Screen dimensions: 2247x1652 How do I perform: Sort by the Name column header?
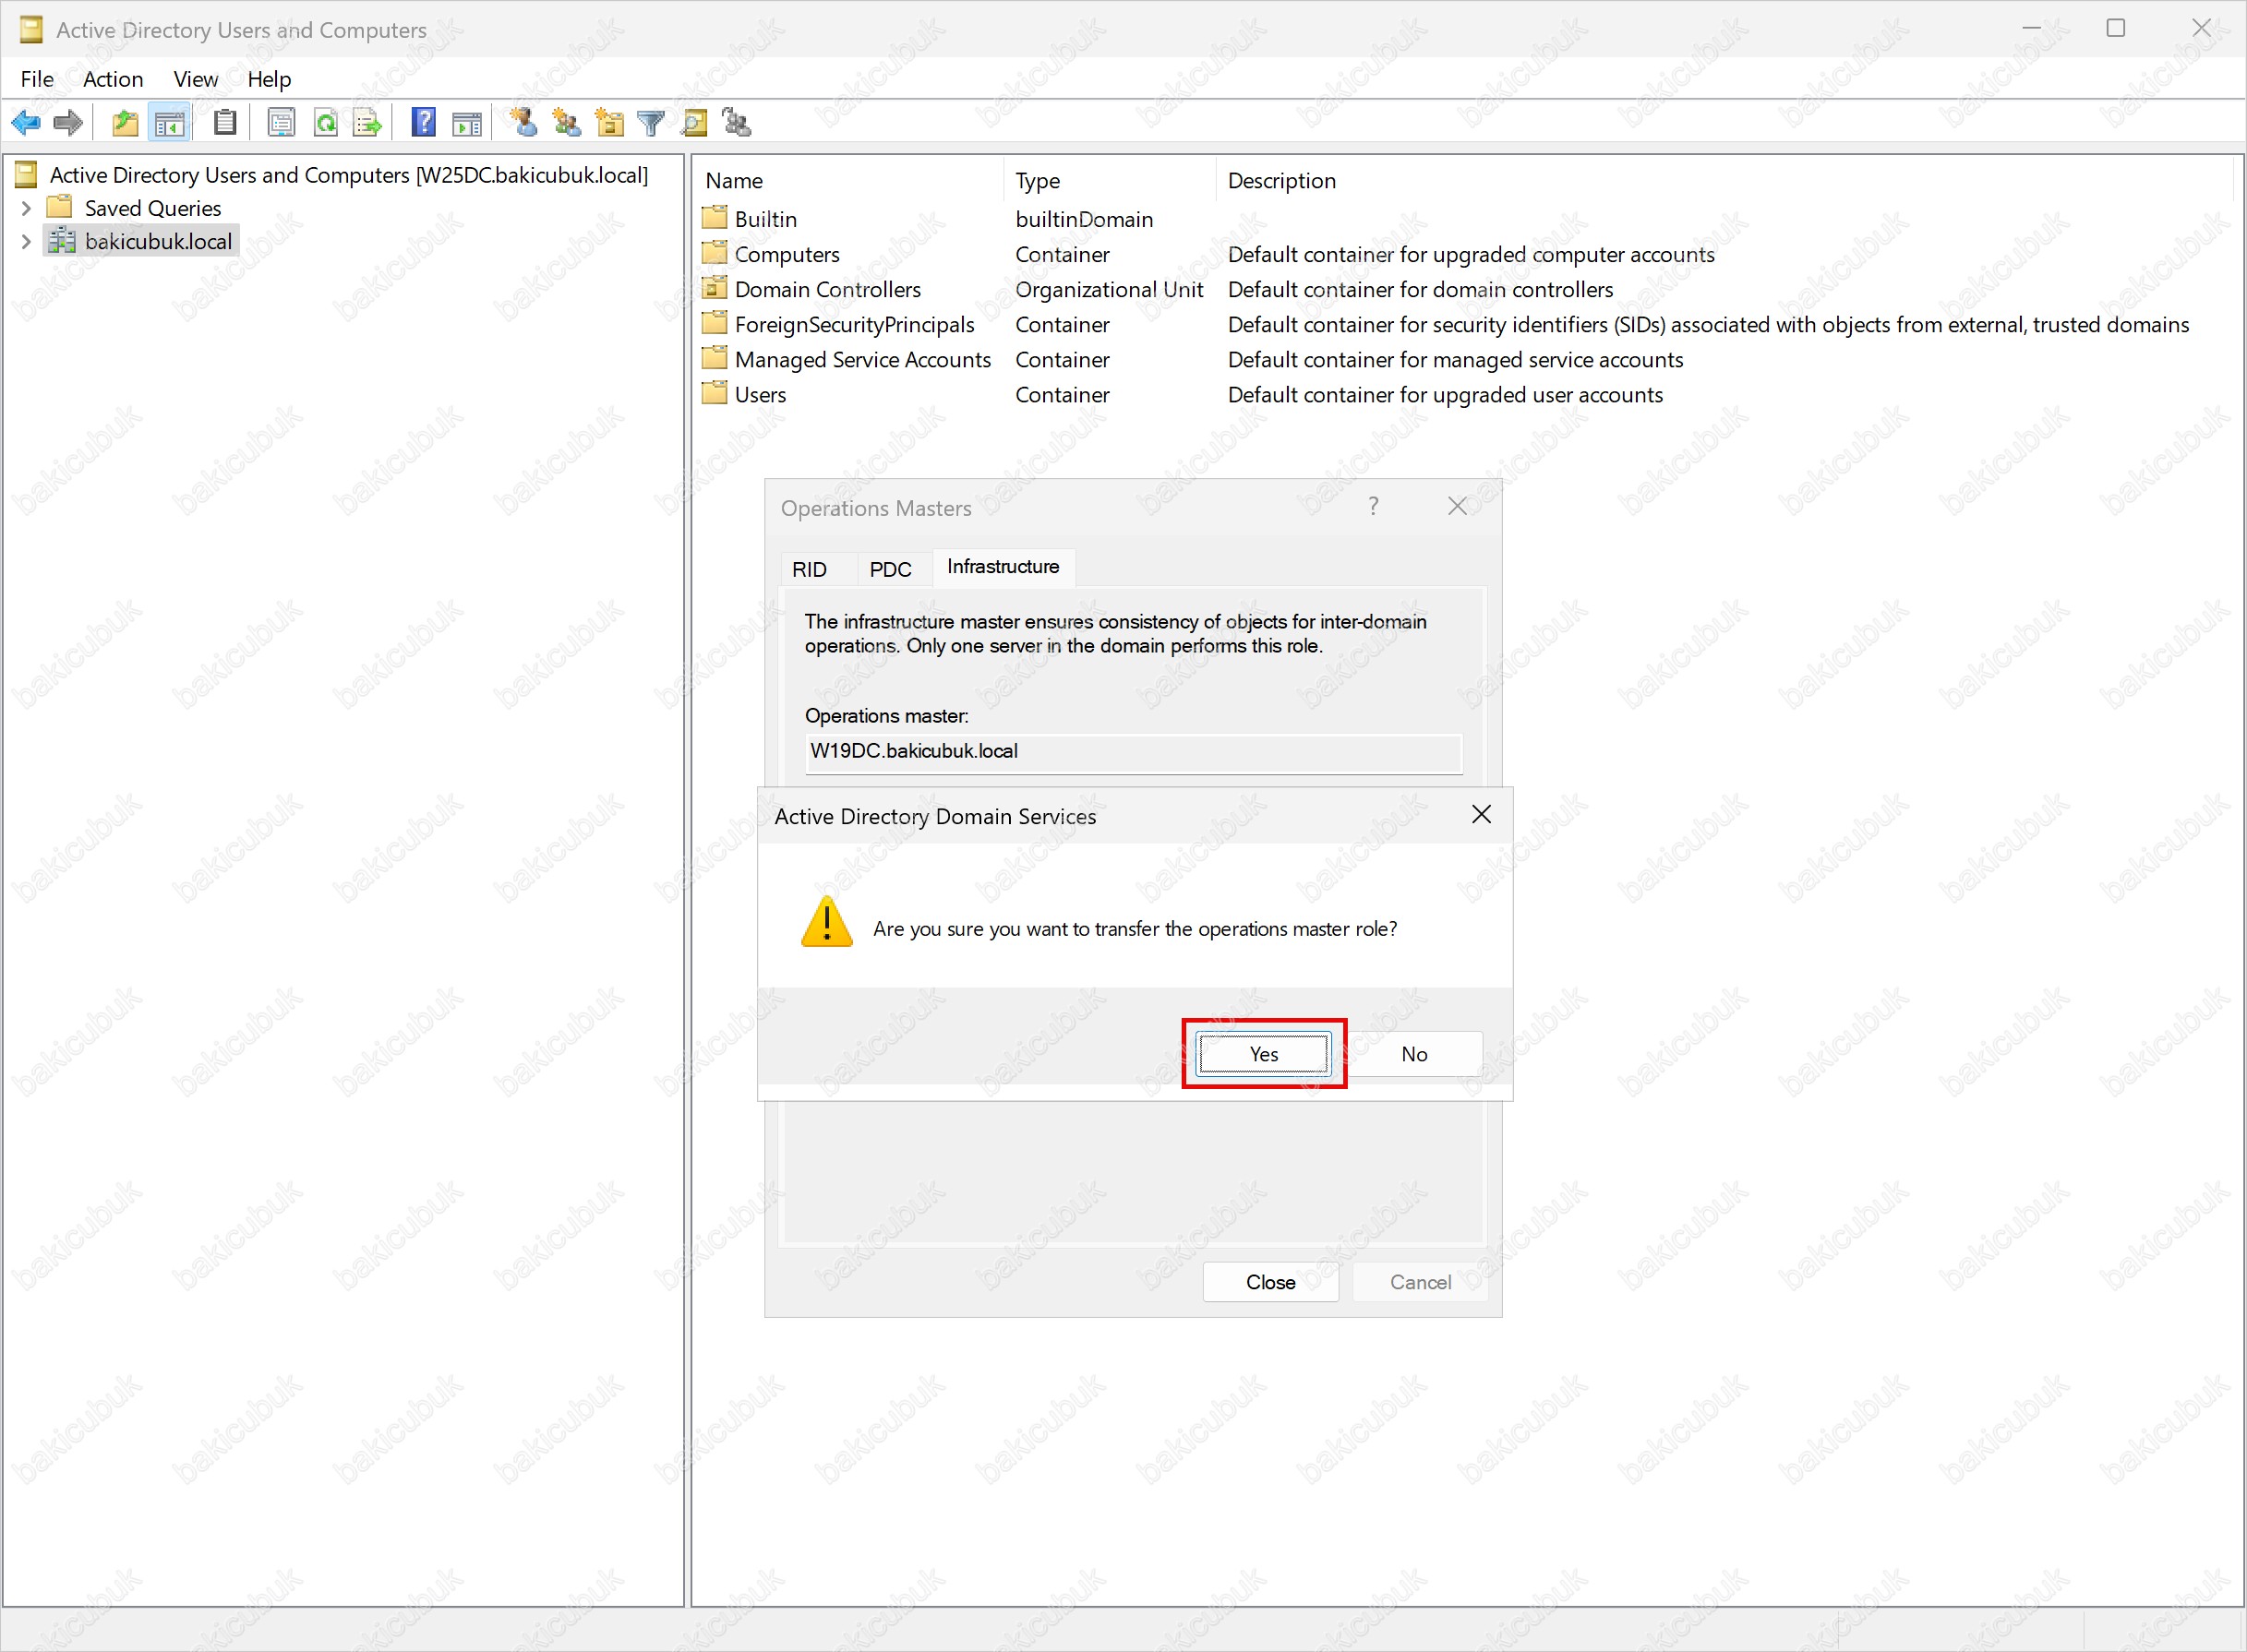(x=848, y=180)
